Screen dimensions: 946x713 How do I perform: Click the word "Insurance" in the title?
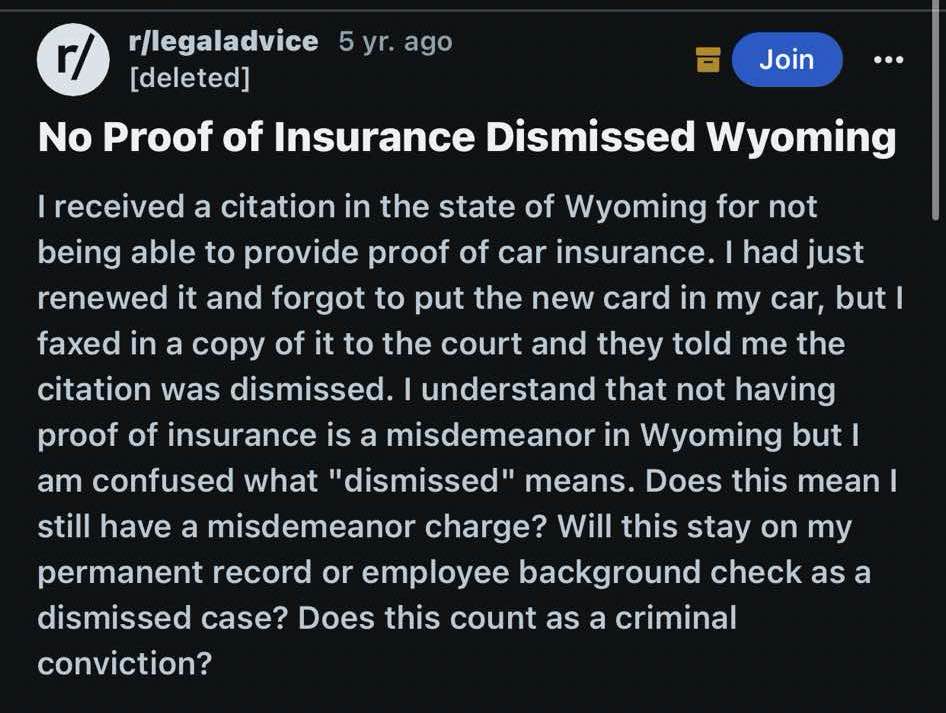click(x=374, y=136)
